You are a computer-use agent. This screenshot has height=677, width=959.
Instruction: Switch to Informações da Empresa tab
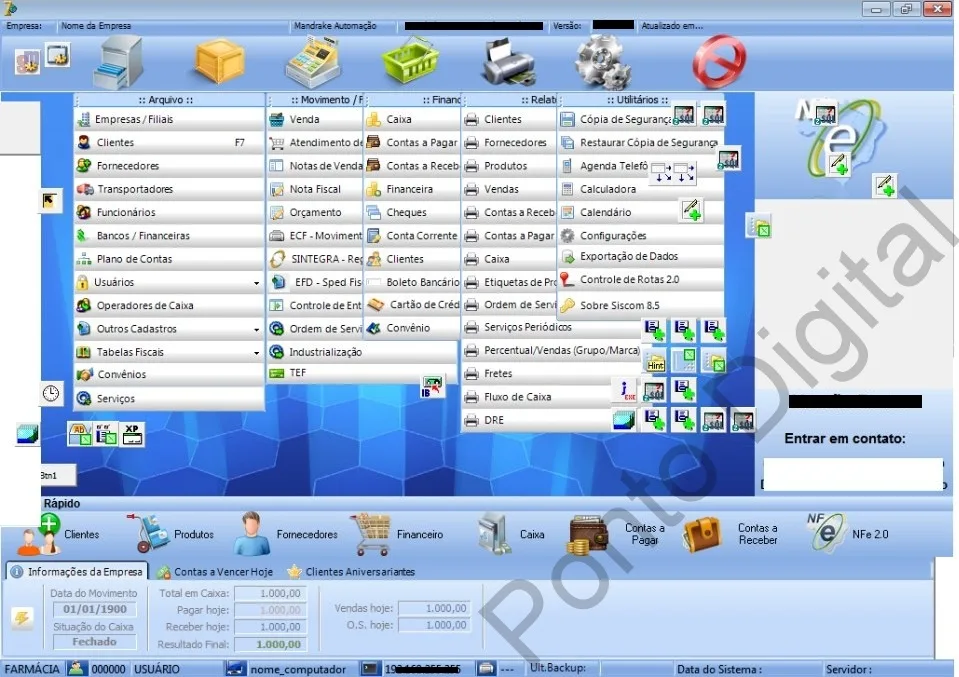pyautogui.click(x=77, y=571)
